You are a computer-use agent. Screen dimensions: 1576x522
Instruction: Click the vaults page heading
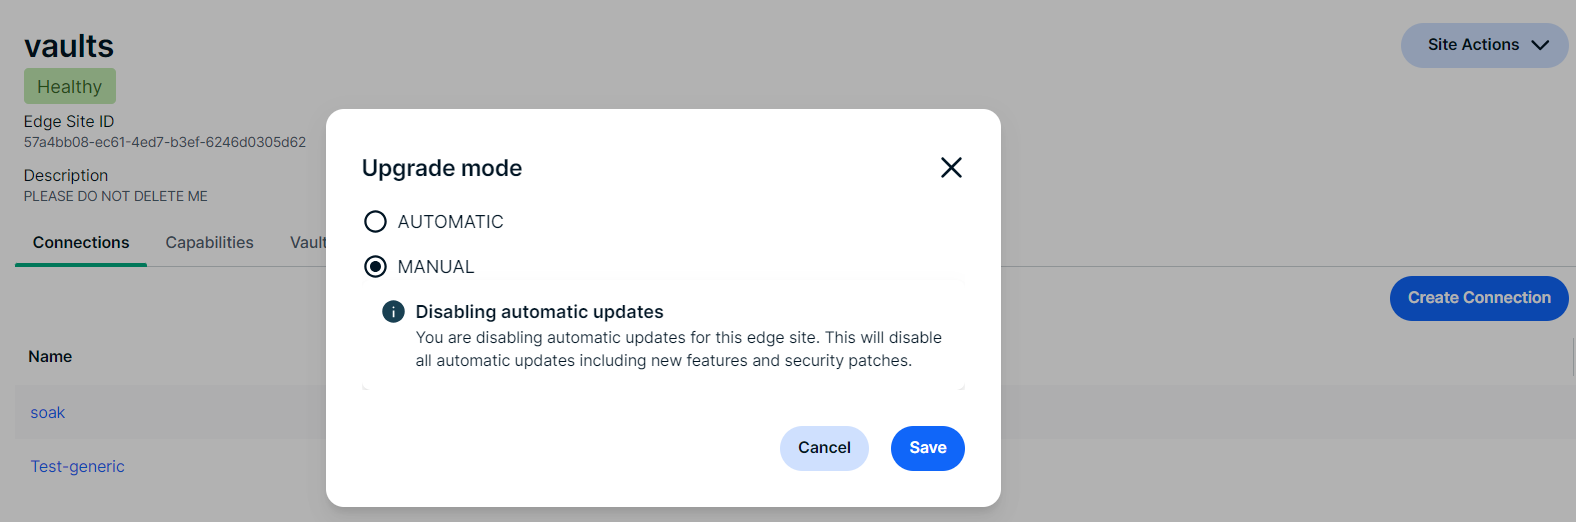click(x=69, y=46)
